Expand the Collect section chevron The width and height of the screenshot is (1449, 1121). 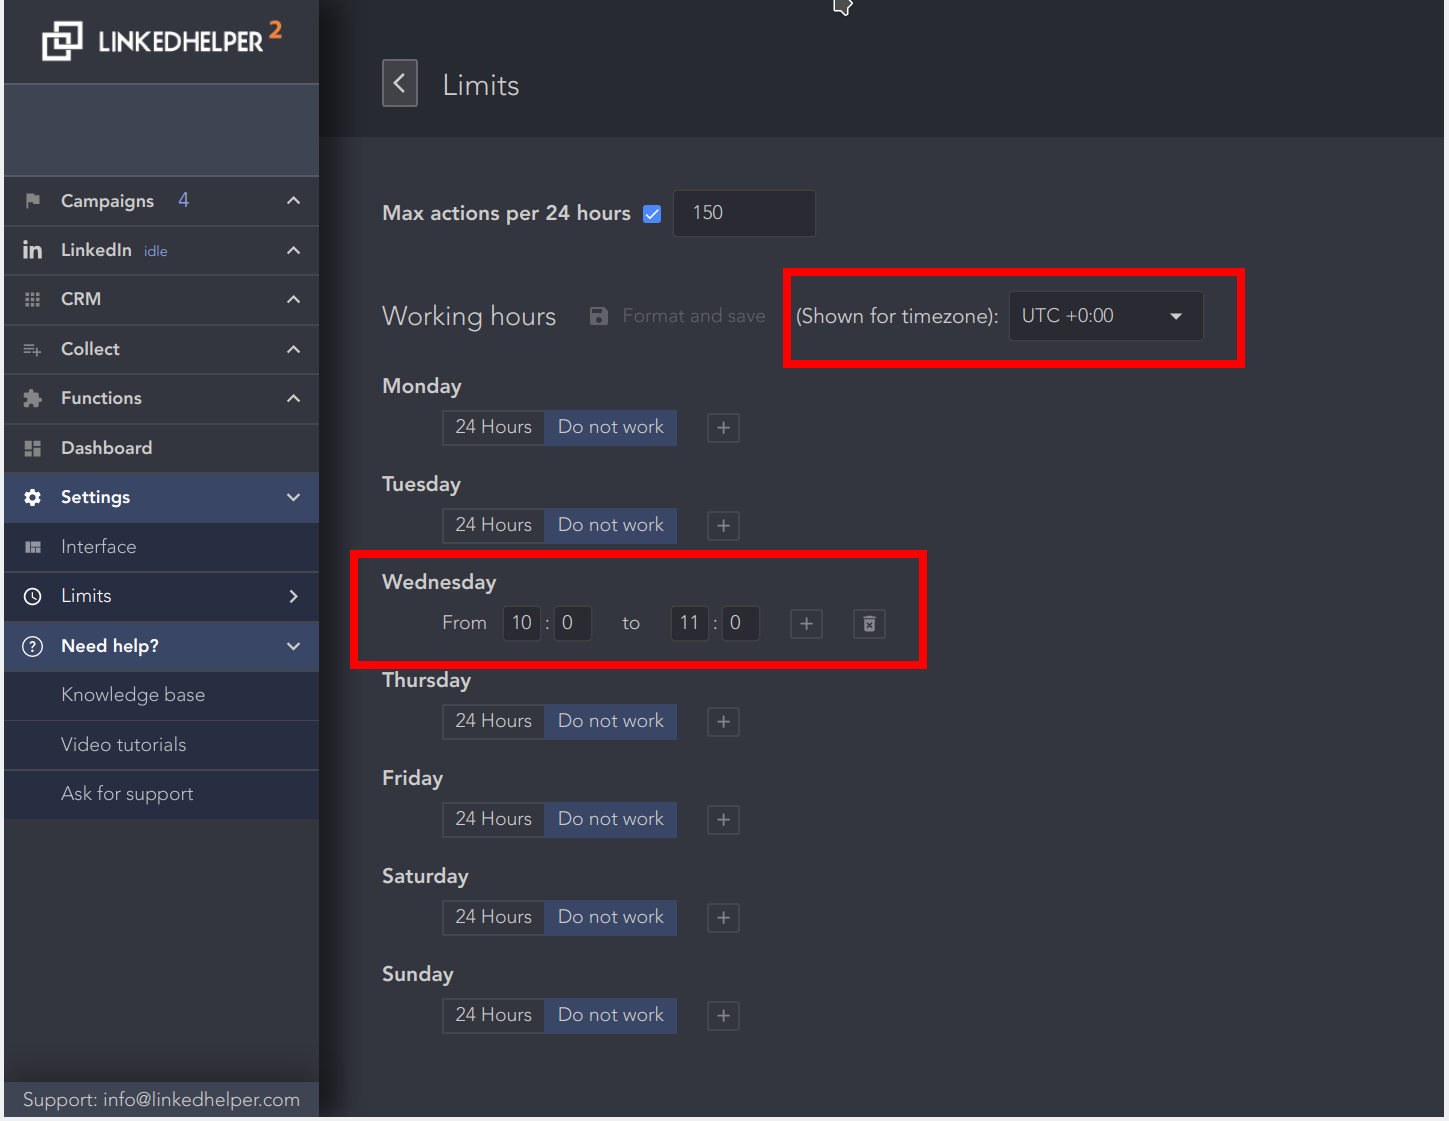(x=293, y=349)
